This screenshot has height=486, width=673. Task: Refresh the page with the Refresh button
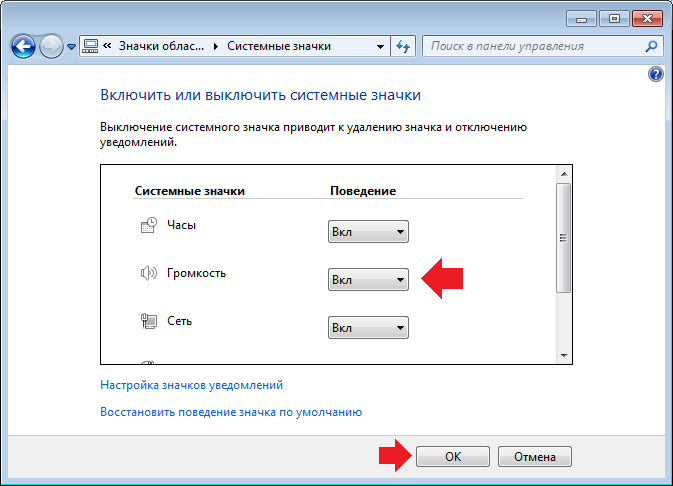[x=403, y=46]
